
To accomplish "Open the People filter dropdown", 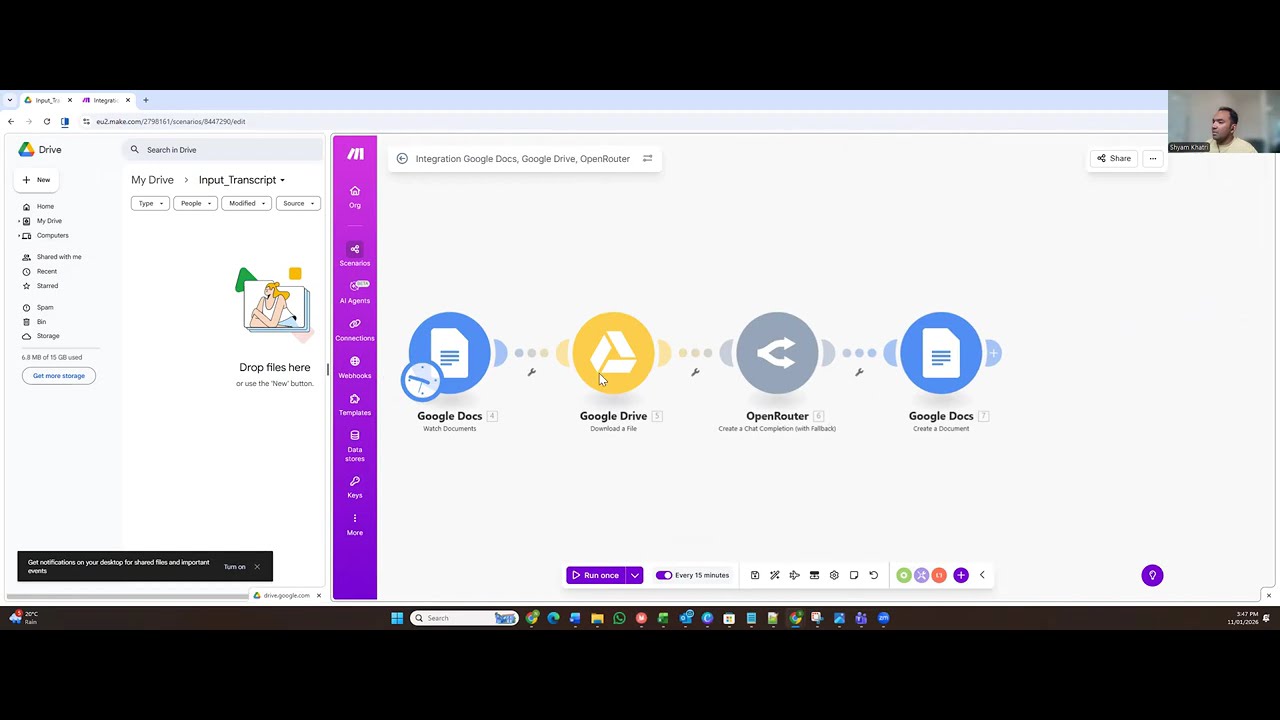I will tap(195, 203).
